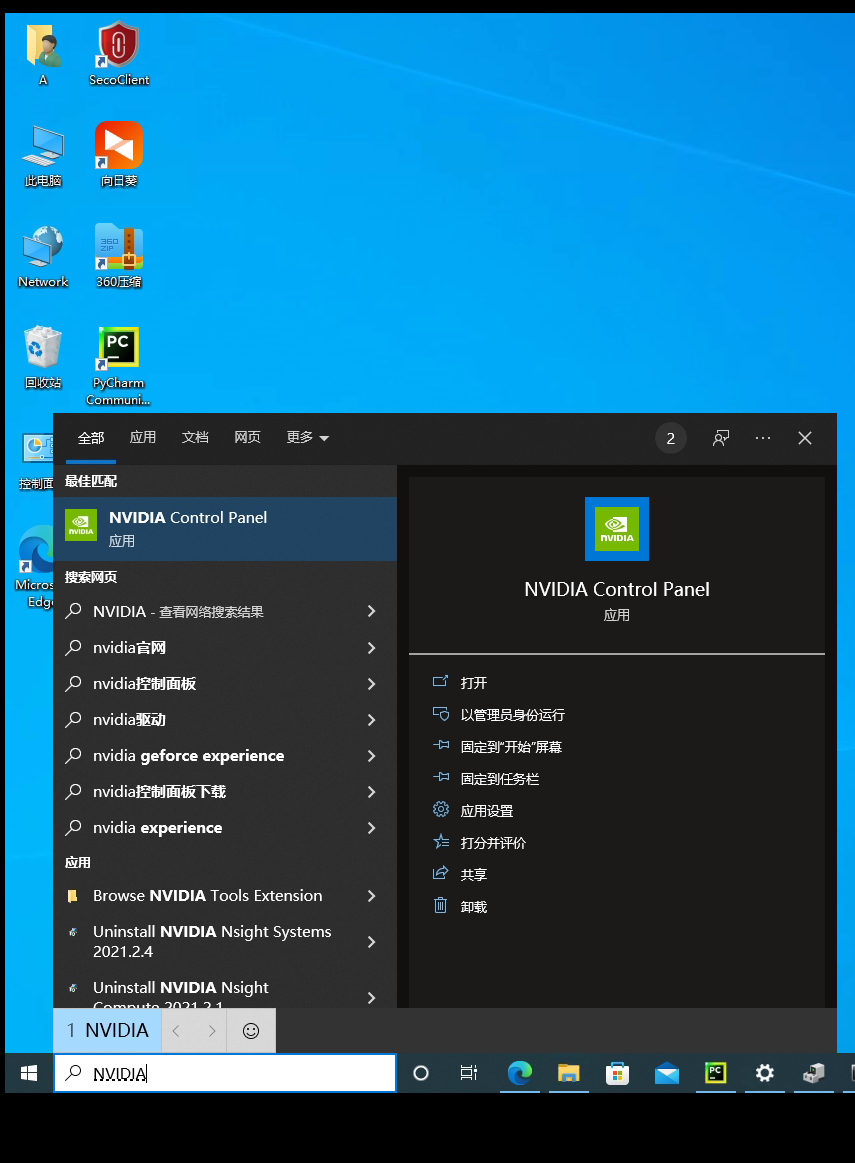Switch to the 网页 search tab
The width and height of the screenshot is (855, 1163).
247,438
